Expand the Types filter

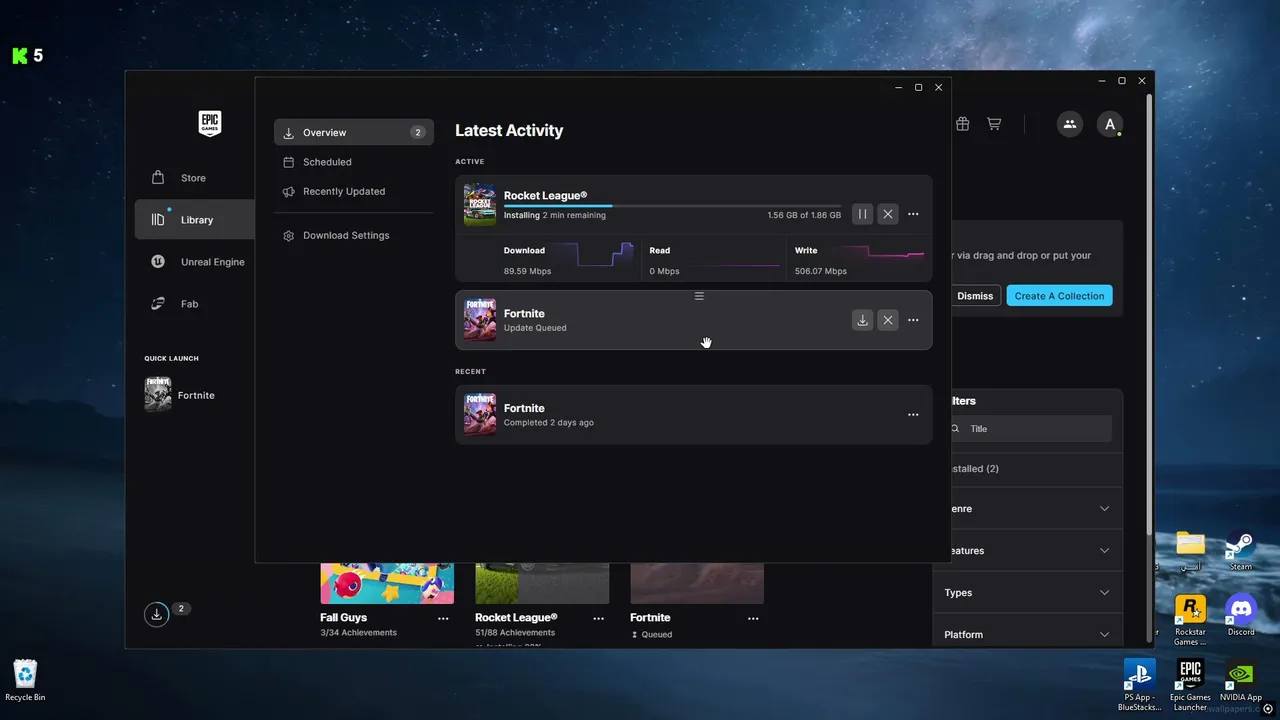[x=1028, y=593]
